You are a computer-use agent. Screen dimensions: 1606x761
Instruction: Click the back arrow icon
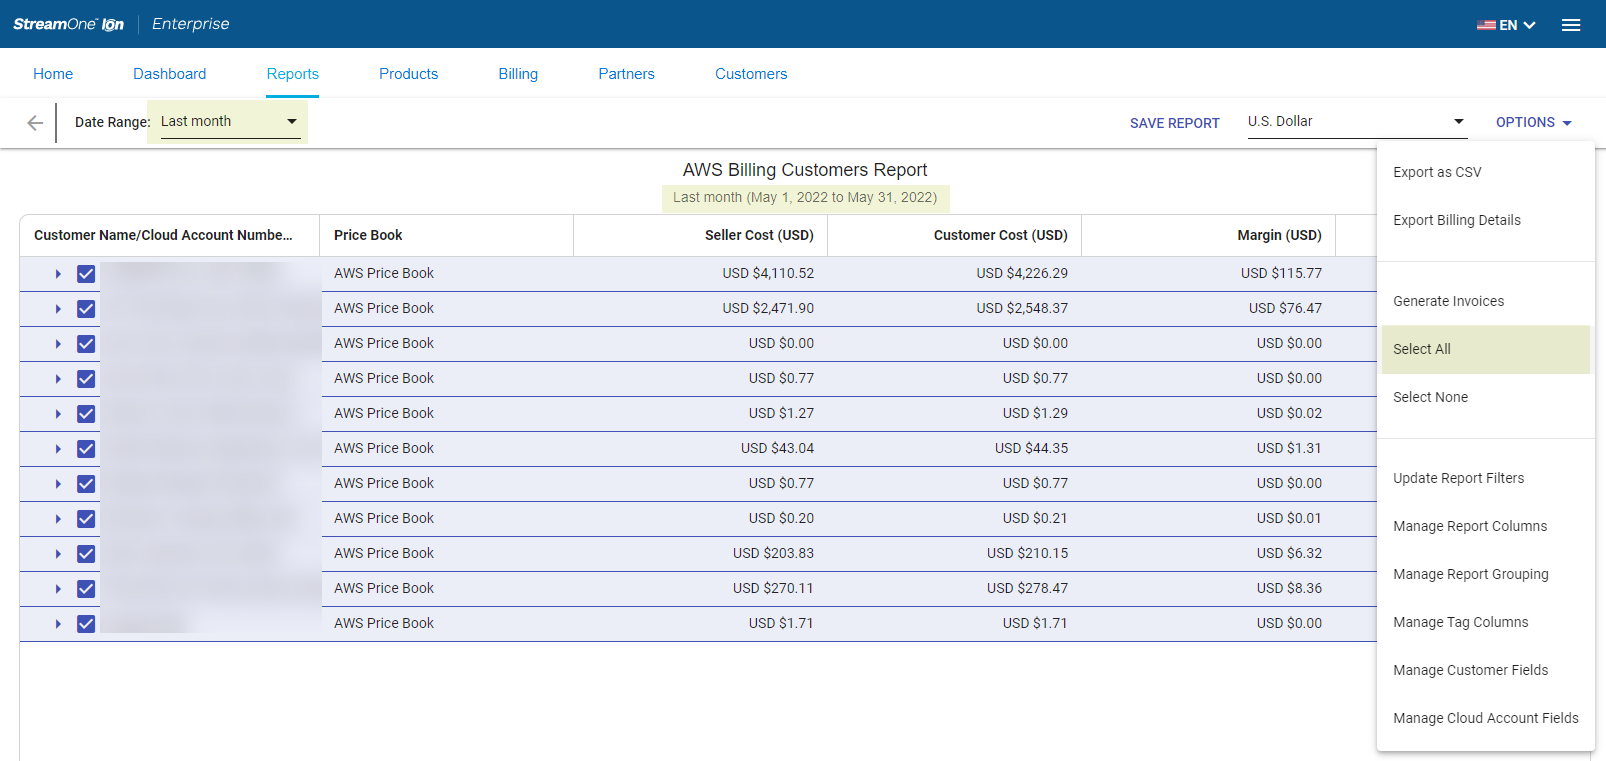tap(35, 123)
